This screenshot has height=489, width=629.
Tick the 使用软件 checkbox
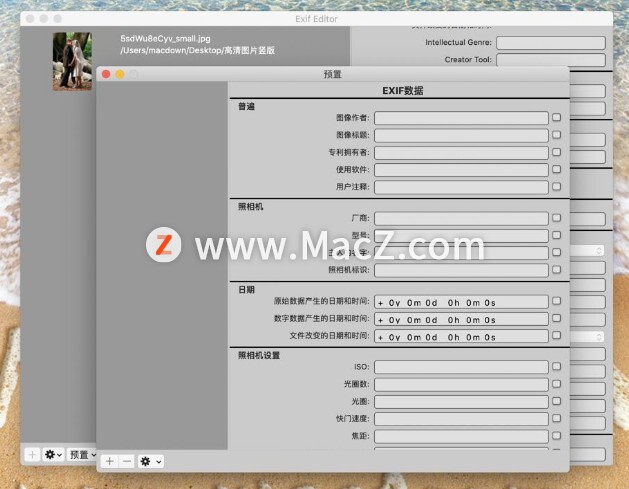coord(556,169)
